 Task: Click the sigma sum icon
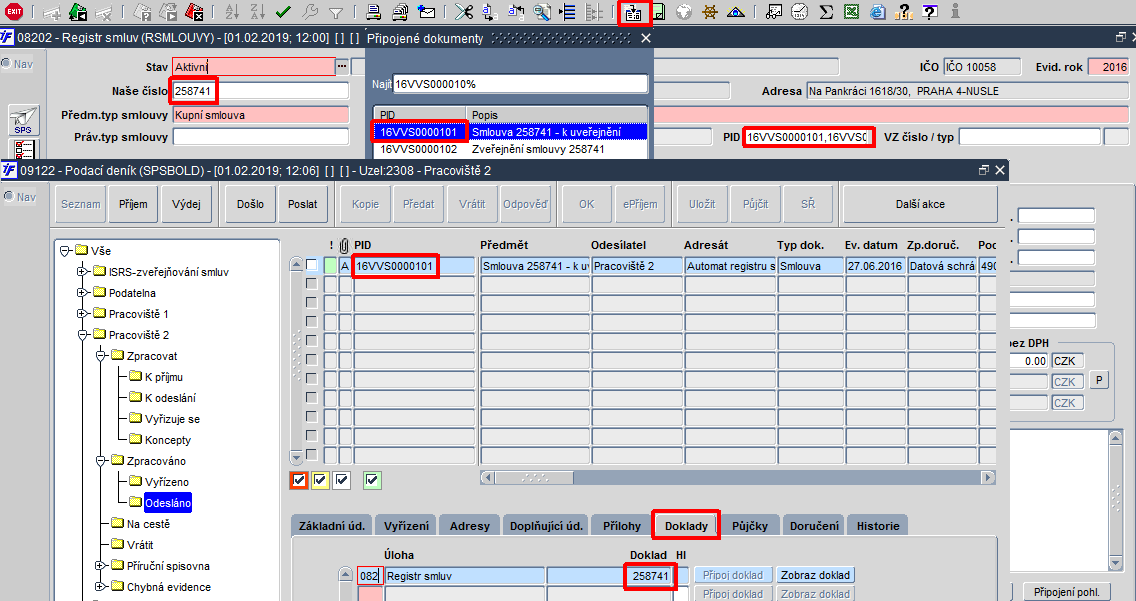tap(825, 12)
